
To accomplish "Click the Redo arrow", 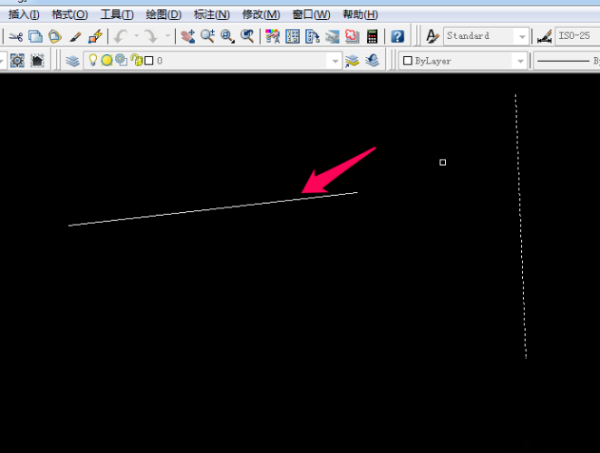I will tap(152, 37).
